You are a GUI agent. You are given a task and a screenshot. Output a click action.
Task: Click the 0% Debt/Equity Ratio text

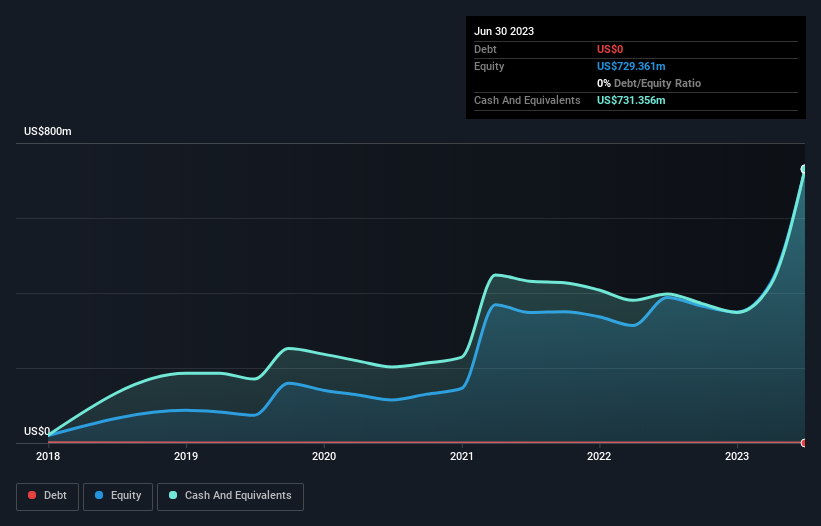click(x=649, y=83)
